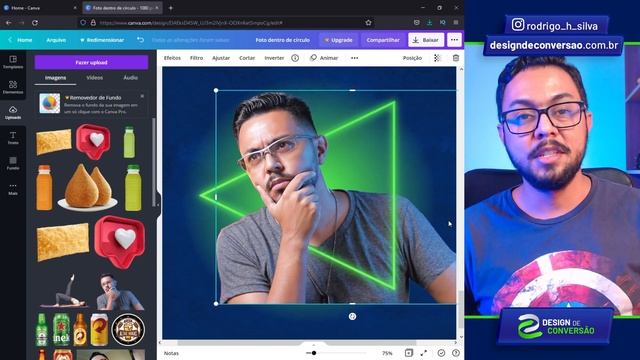Click the rotate handle below image

(352, 316)
